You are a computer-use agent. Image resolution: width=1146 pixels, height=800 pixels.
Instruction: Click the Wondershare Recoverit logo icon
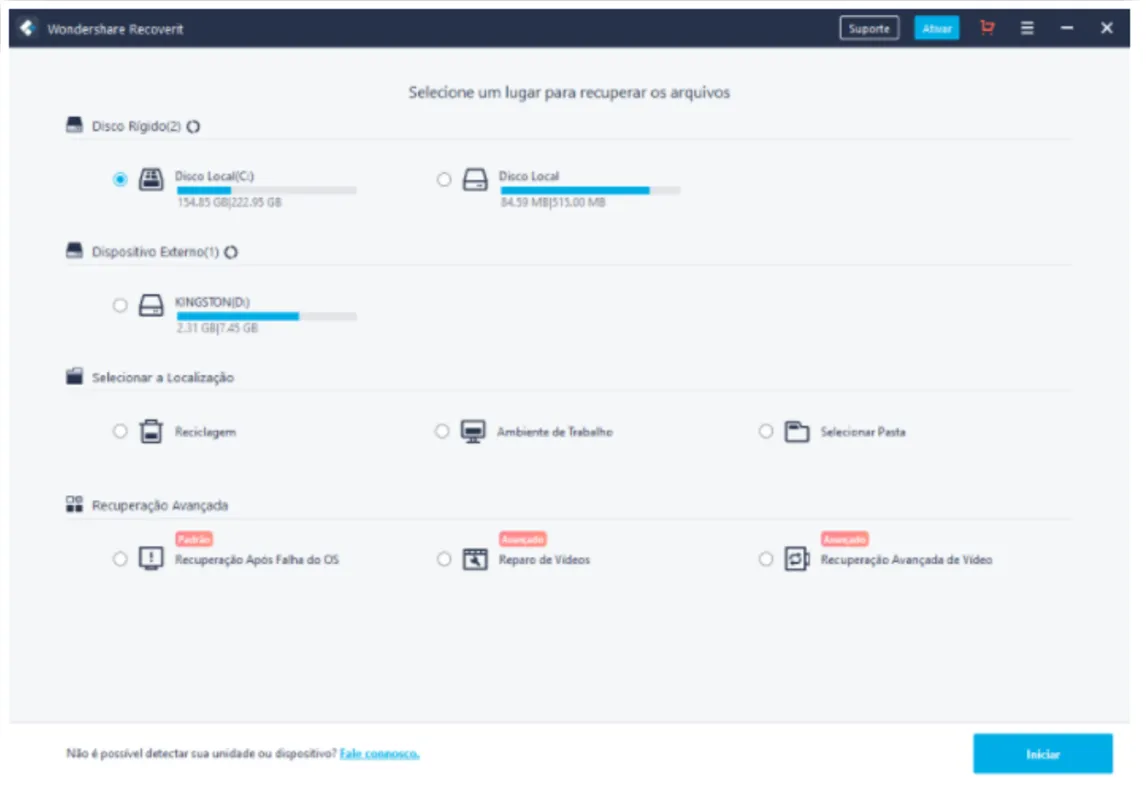pyautogui.click(x=28, y=28)
